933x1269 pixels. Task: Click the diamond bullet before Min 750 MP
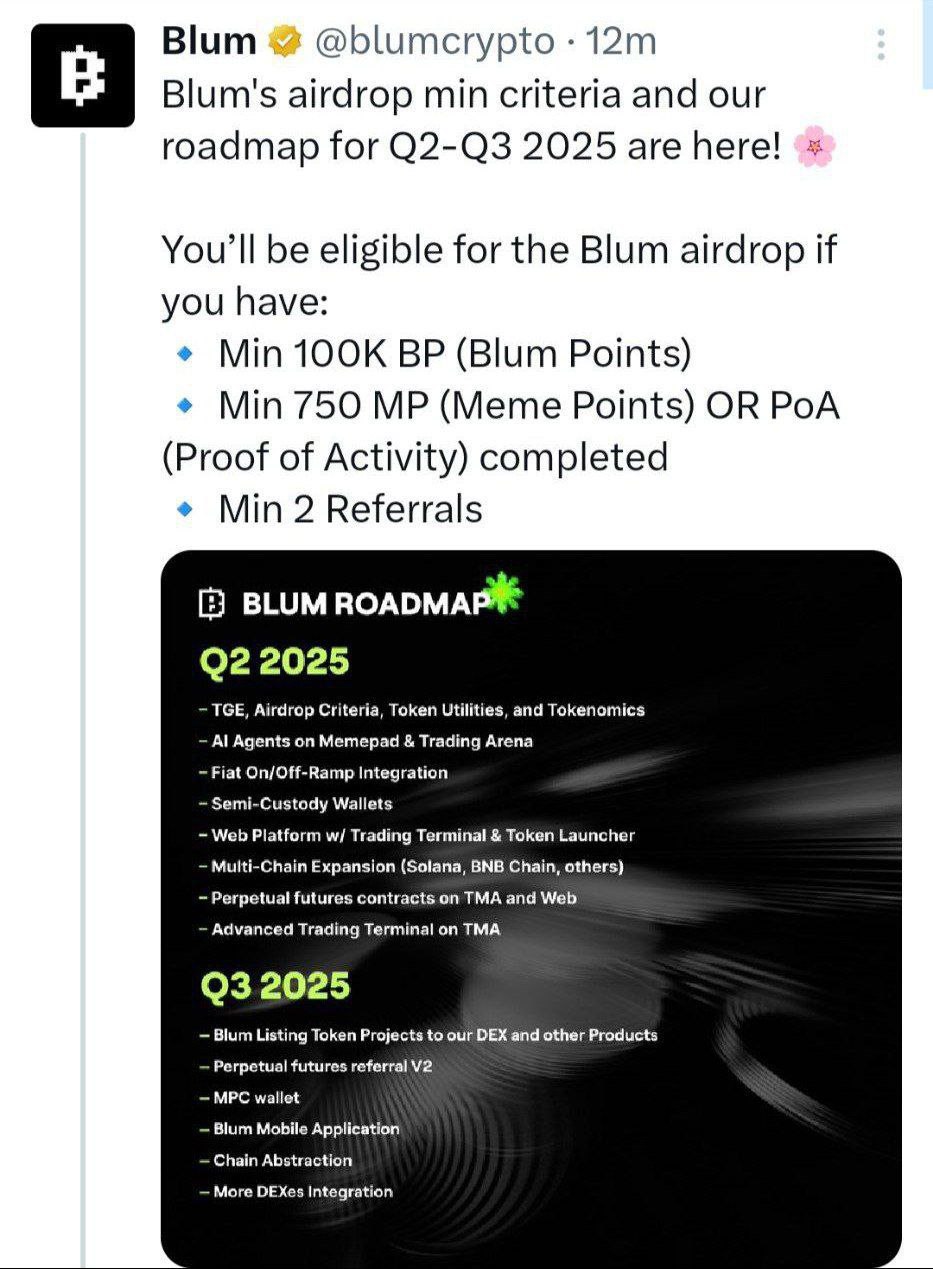pos(184,406)
